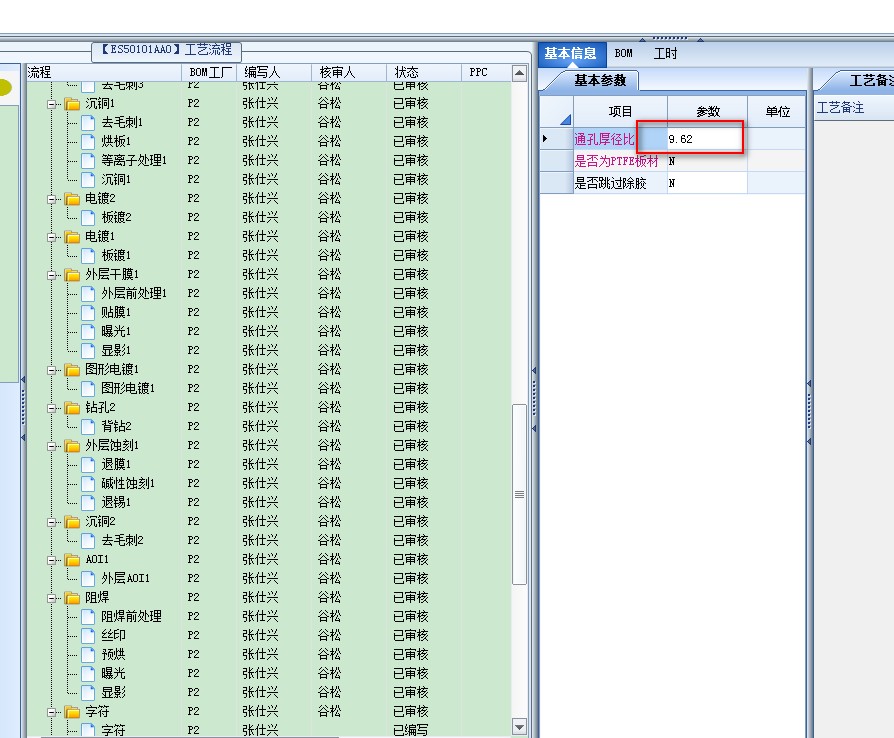Click document icon beside 阻焊前处理
894x738 pixels.
[x=88, y=617]
